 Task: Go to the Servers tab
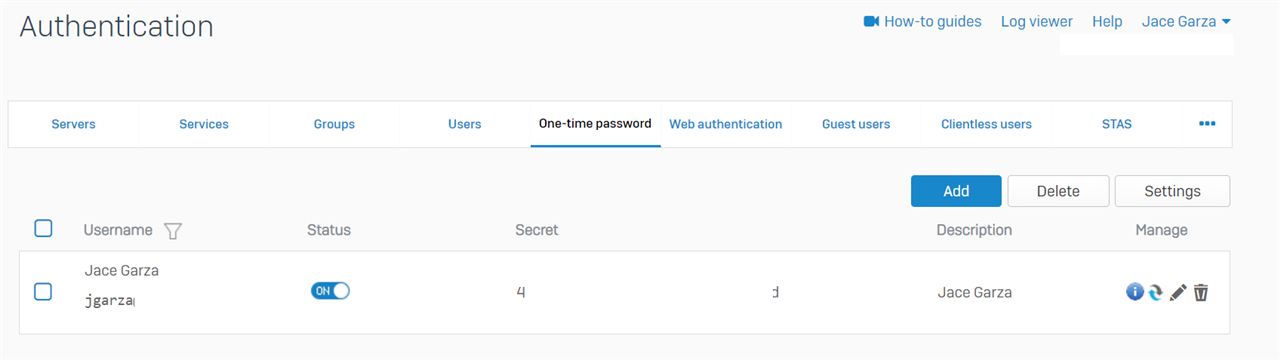pos(74,124)
